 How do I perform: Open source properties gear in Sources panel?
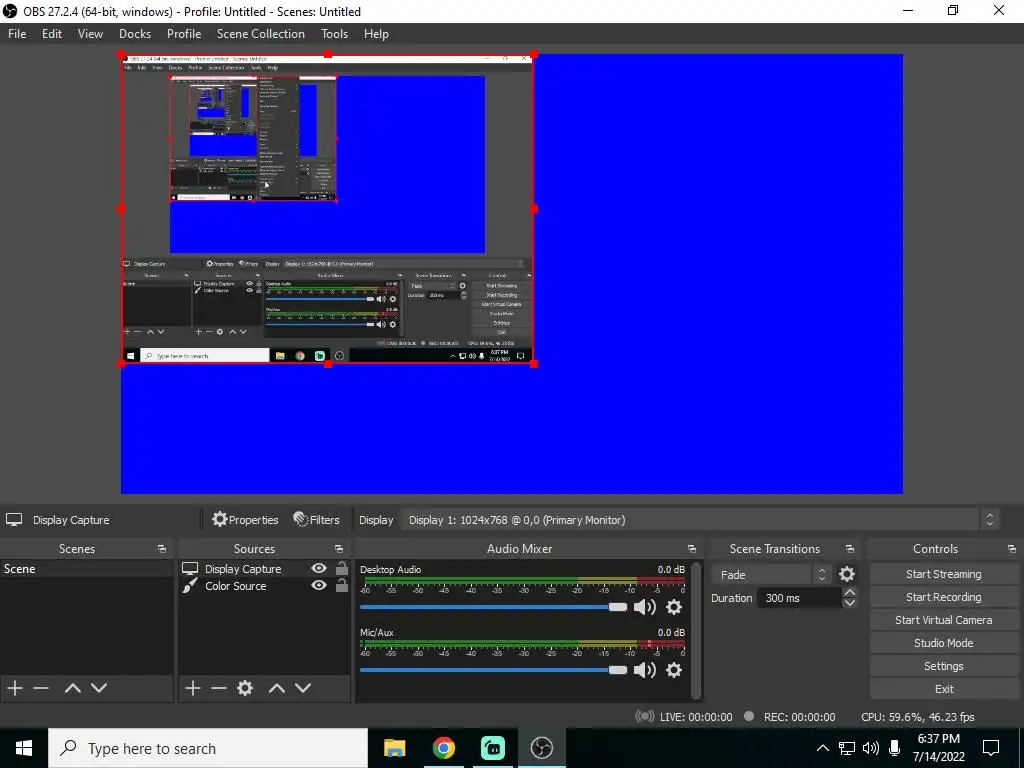245,688
